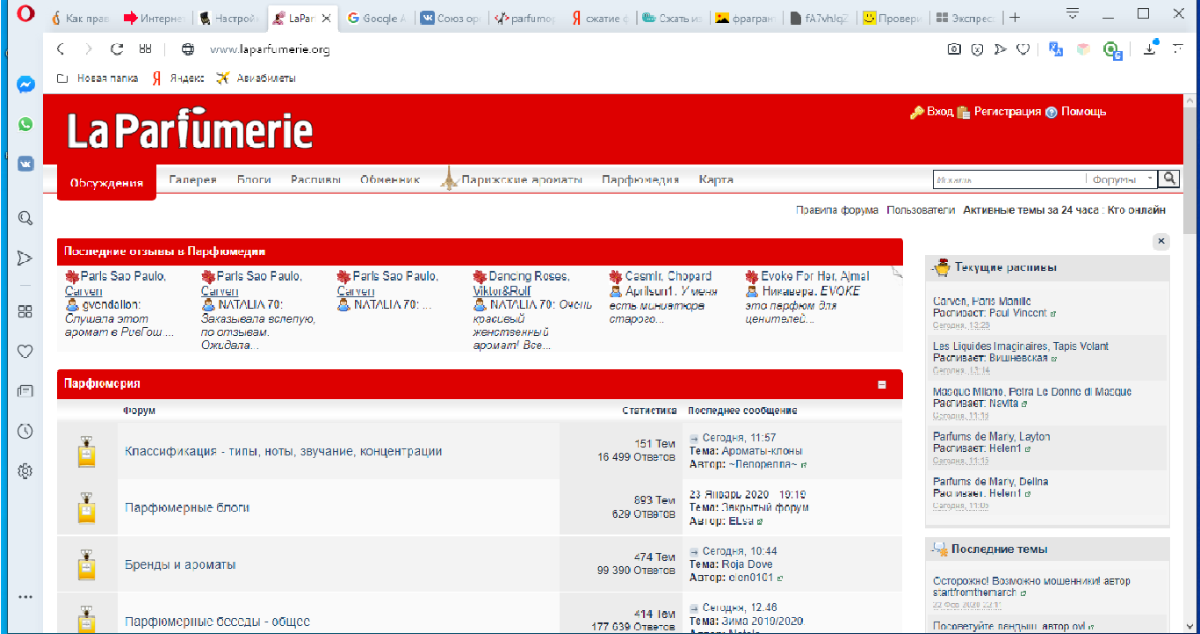
Task: Run the forum search with the magnifier button
Action: pos(1169,179)
